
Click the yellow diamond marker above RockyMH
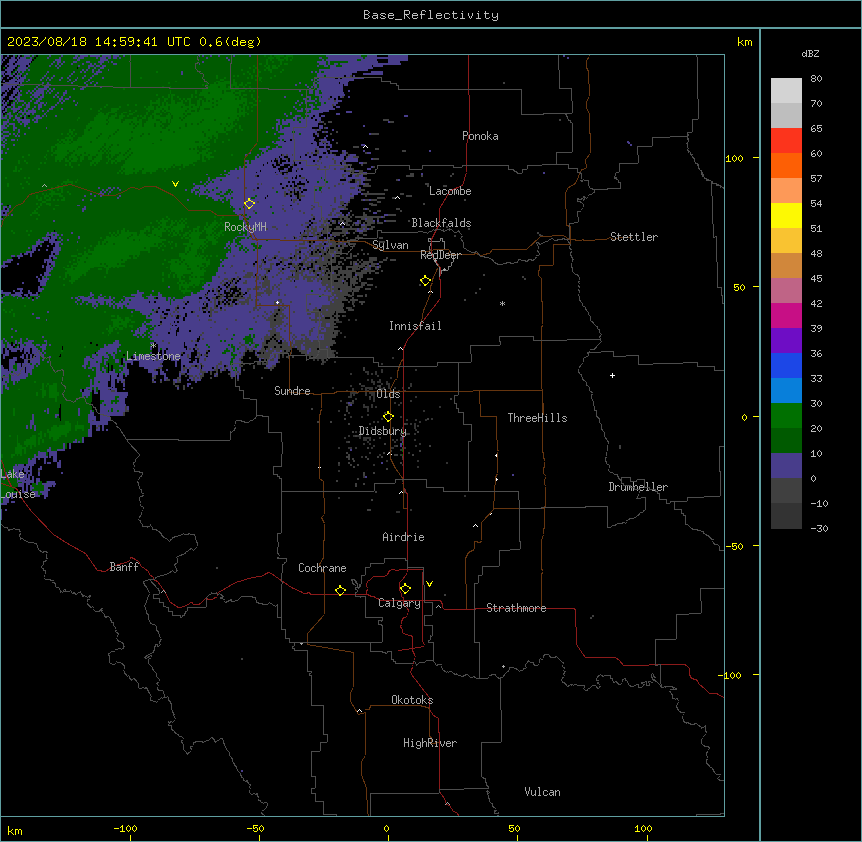pos(249,204)
